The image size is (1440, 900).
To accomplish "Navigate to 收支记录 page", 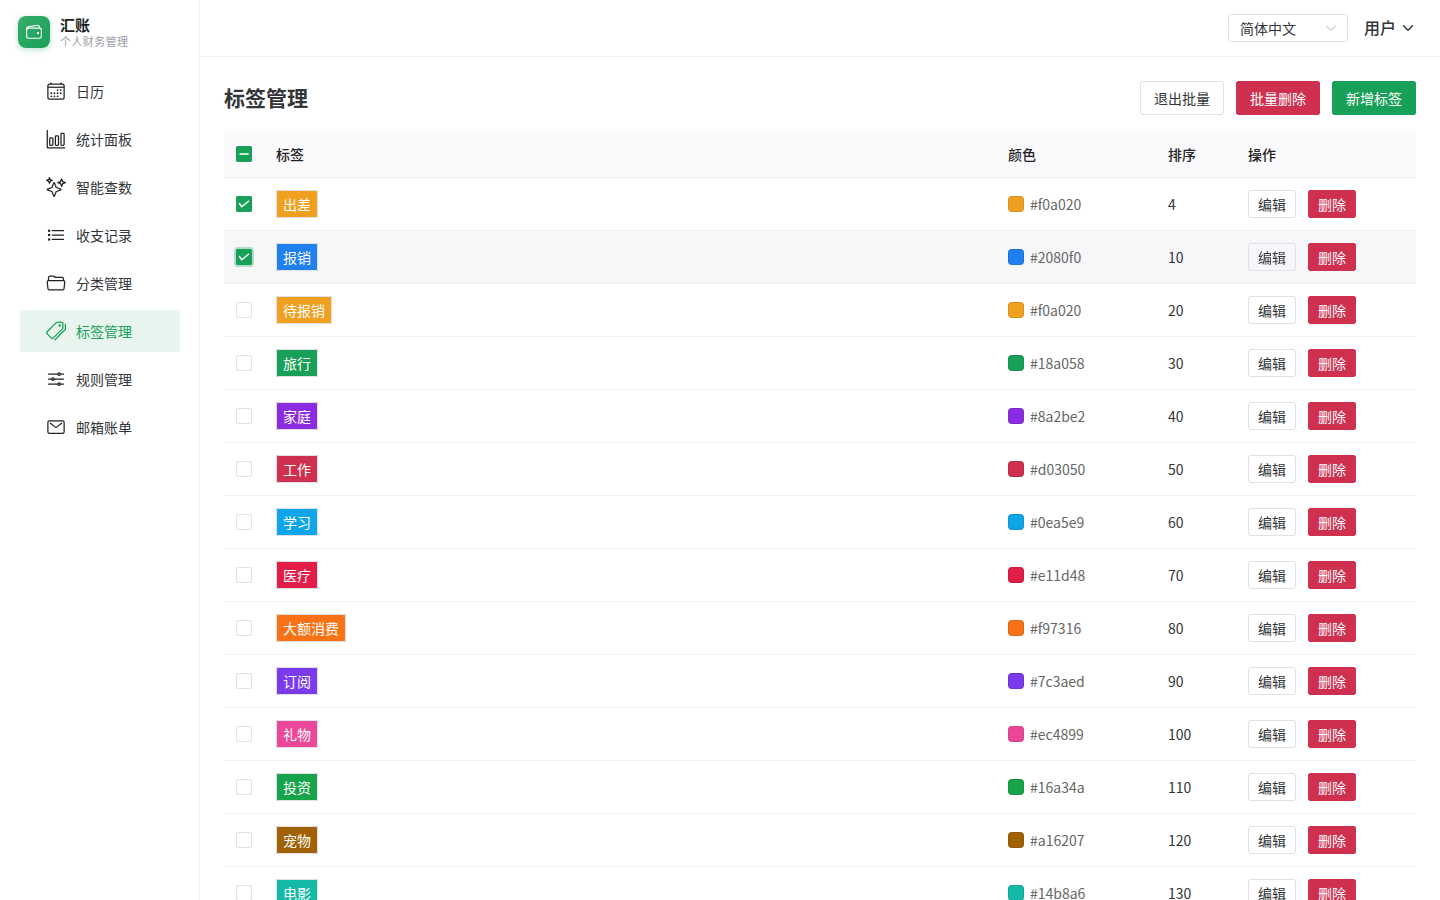I will click(x=100, y=236).
